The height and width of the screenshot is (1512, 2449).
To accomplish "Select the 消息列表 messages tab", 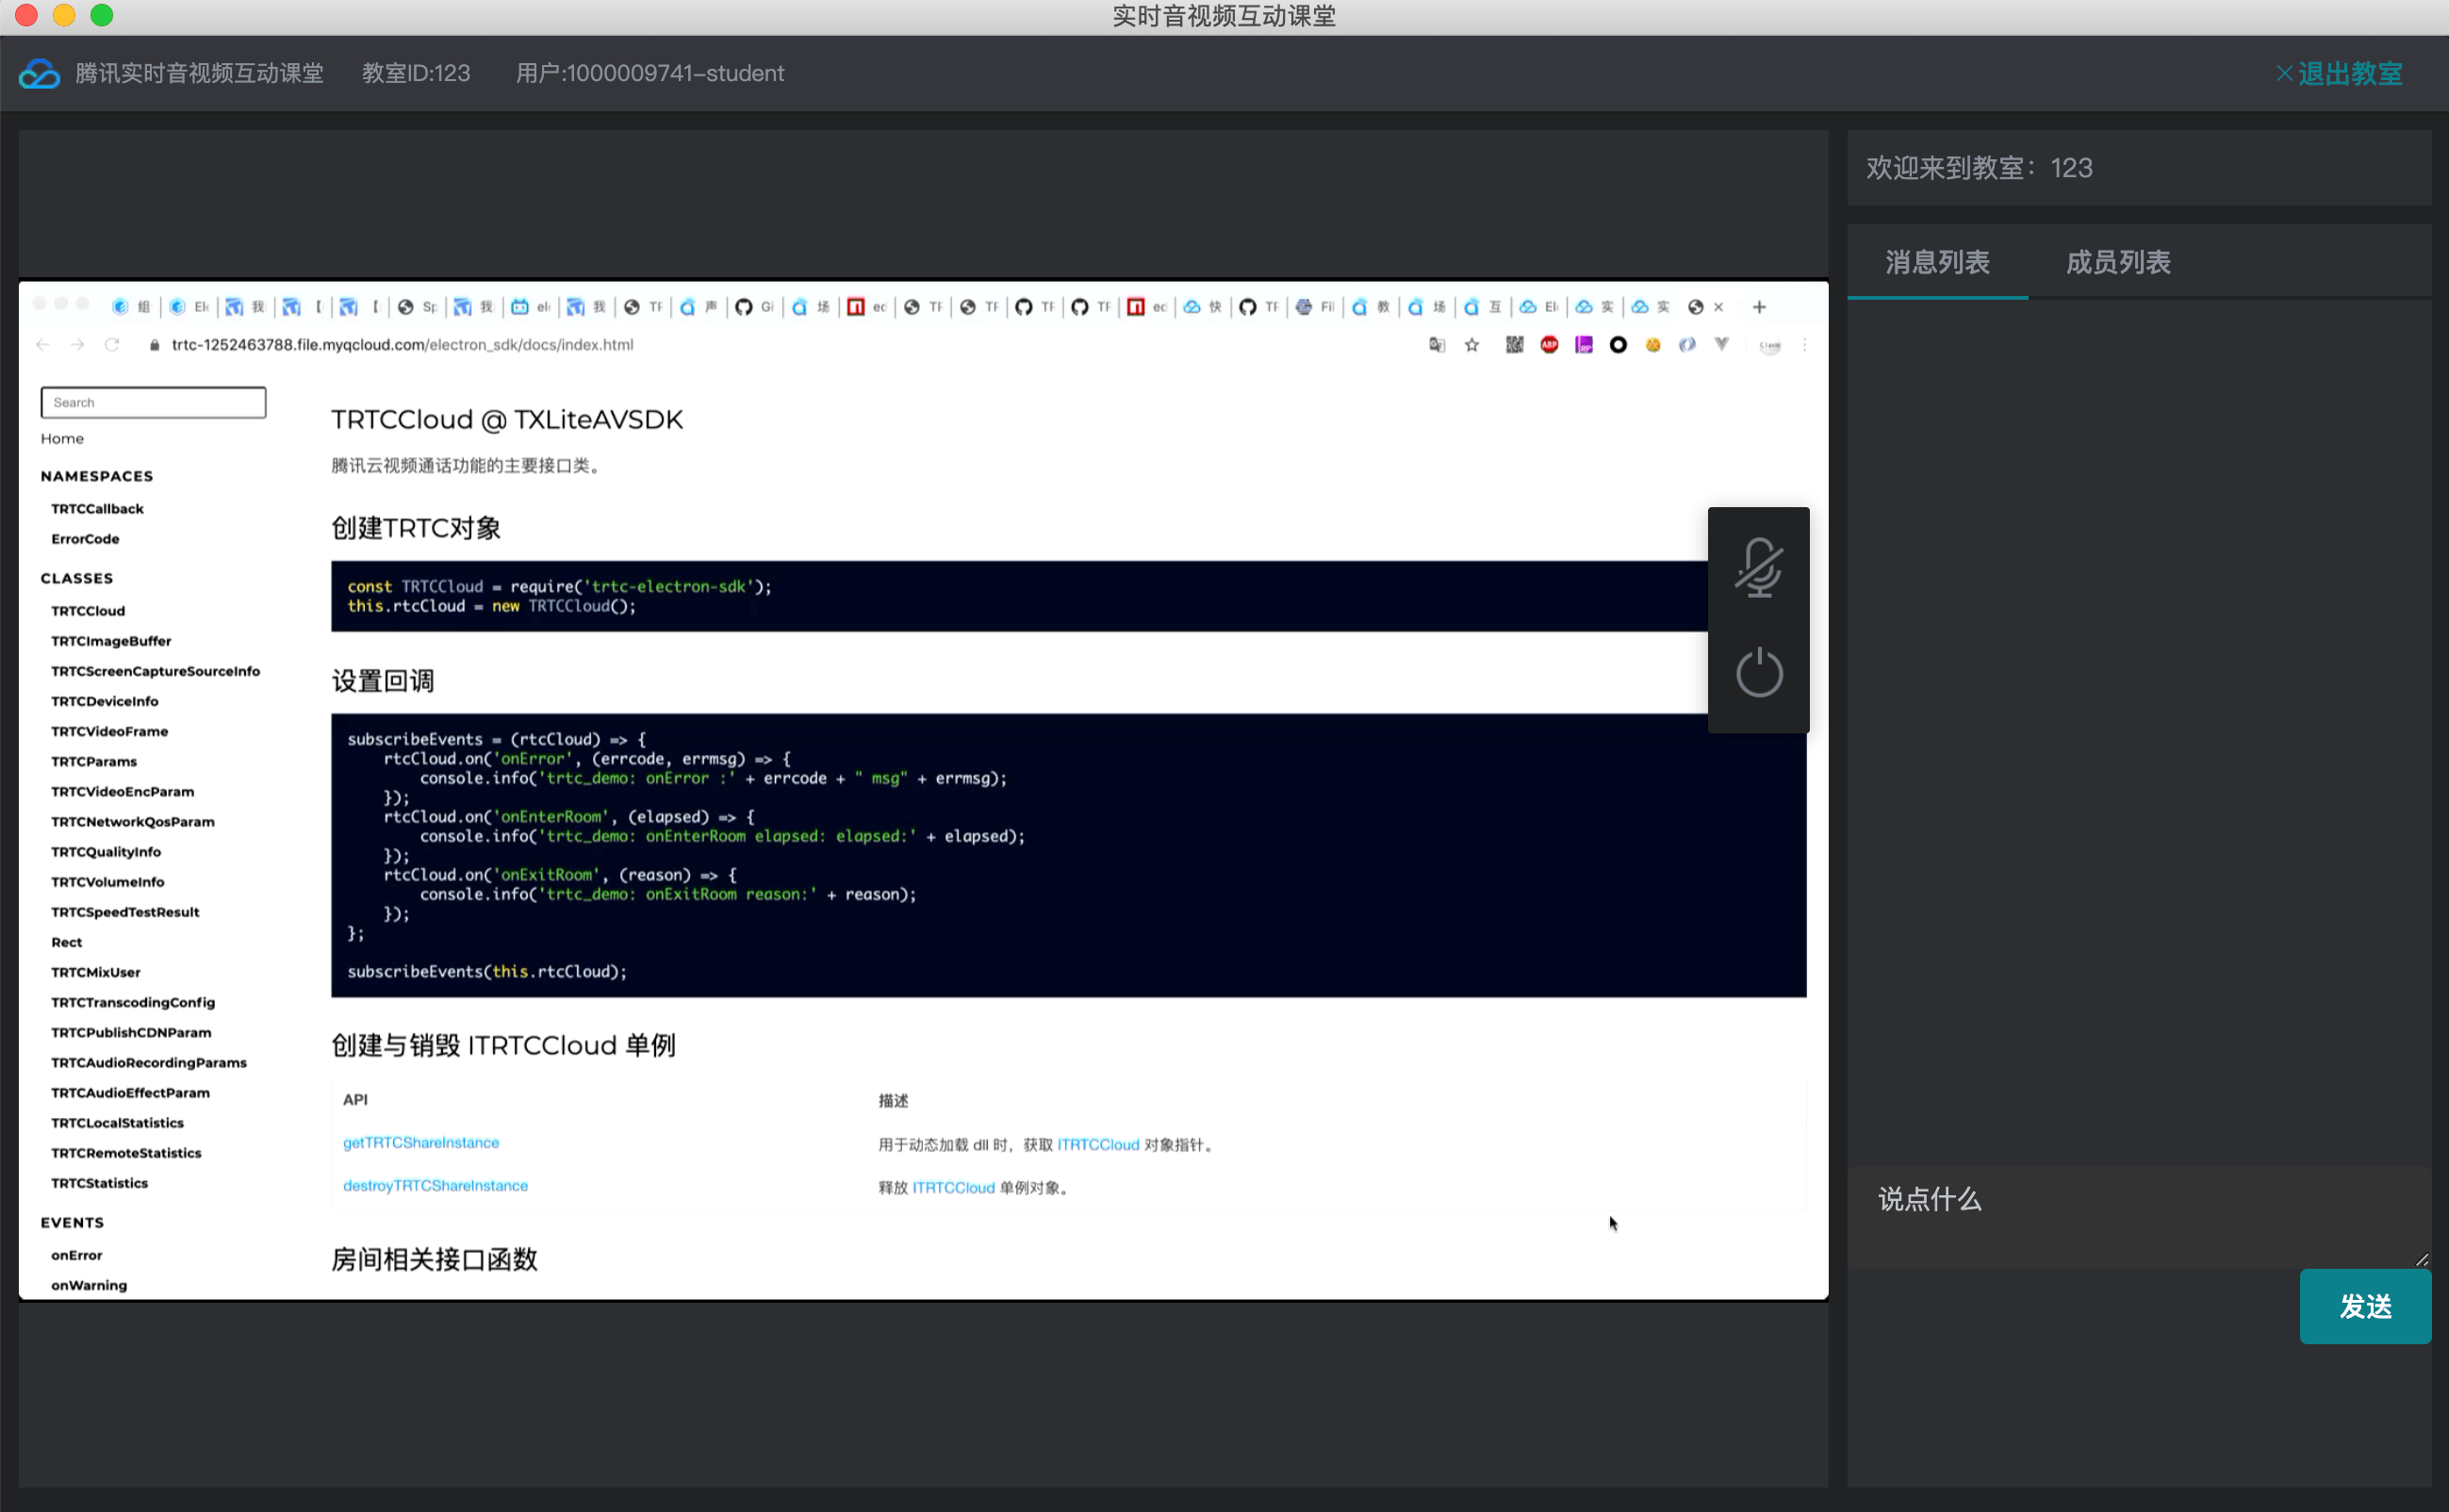I will coord(1936,262).
